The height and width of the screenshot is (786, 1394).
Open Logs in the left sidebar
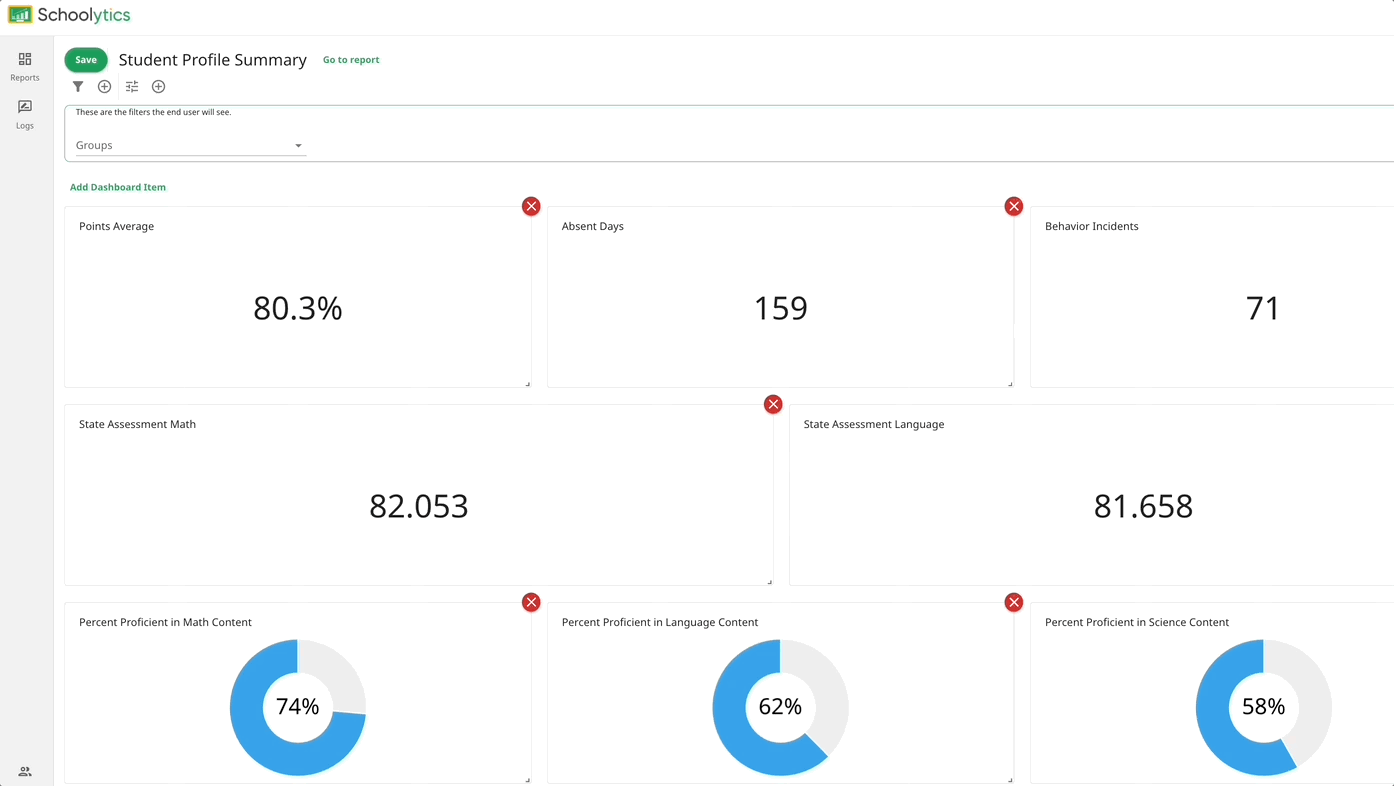pyautogui.click(x=25, y=114)
